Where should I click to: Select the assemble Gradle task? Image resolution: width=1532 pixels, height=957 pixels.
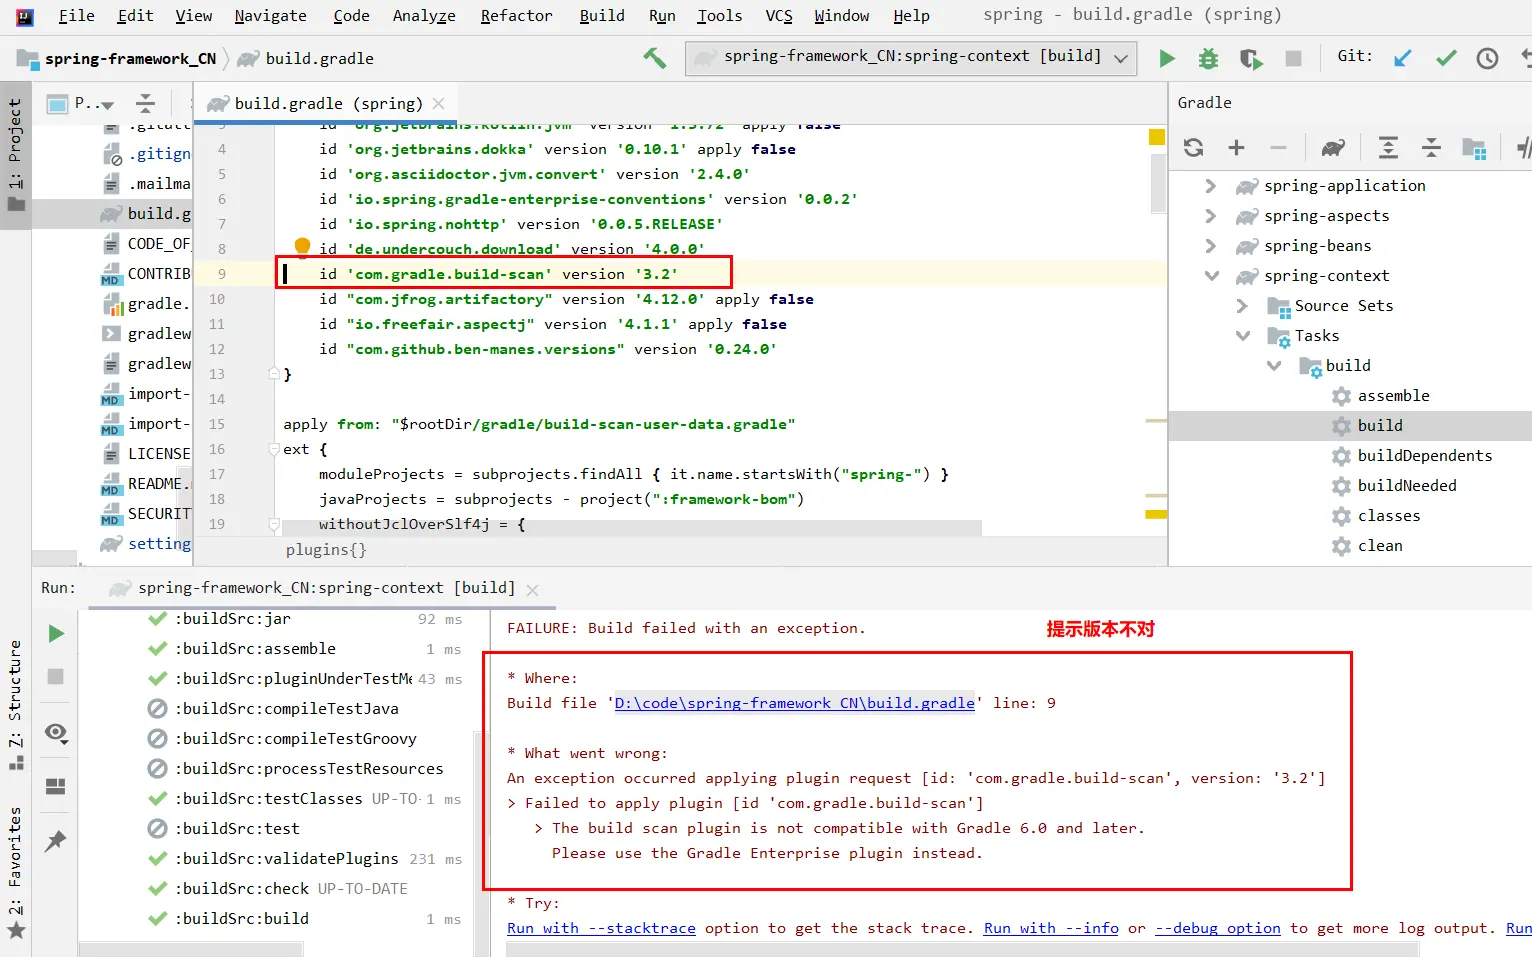1393,396
